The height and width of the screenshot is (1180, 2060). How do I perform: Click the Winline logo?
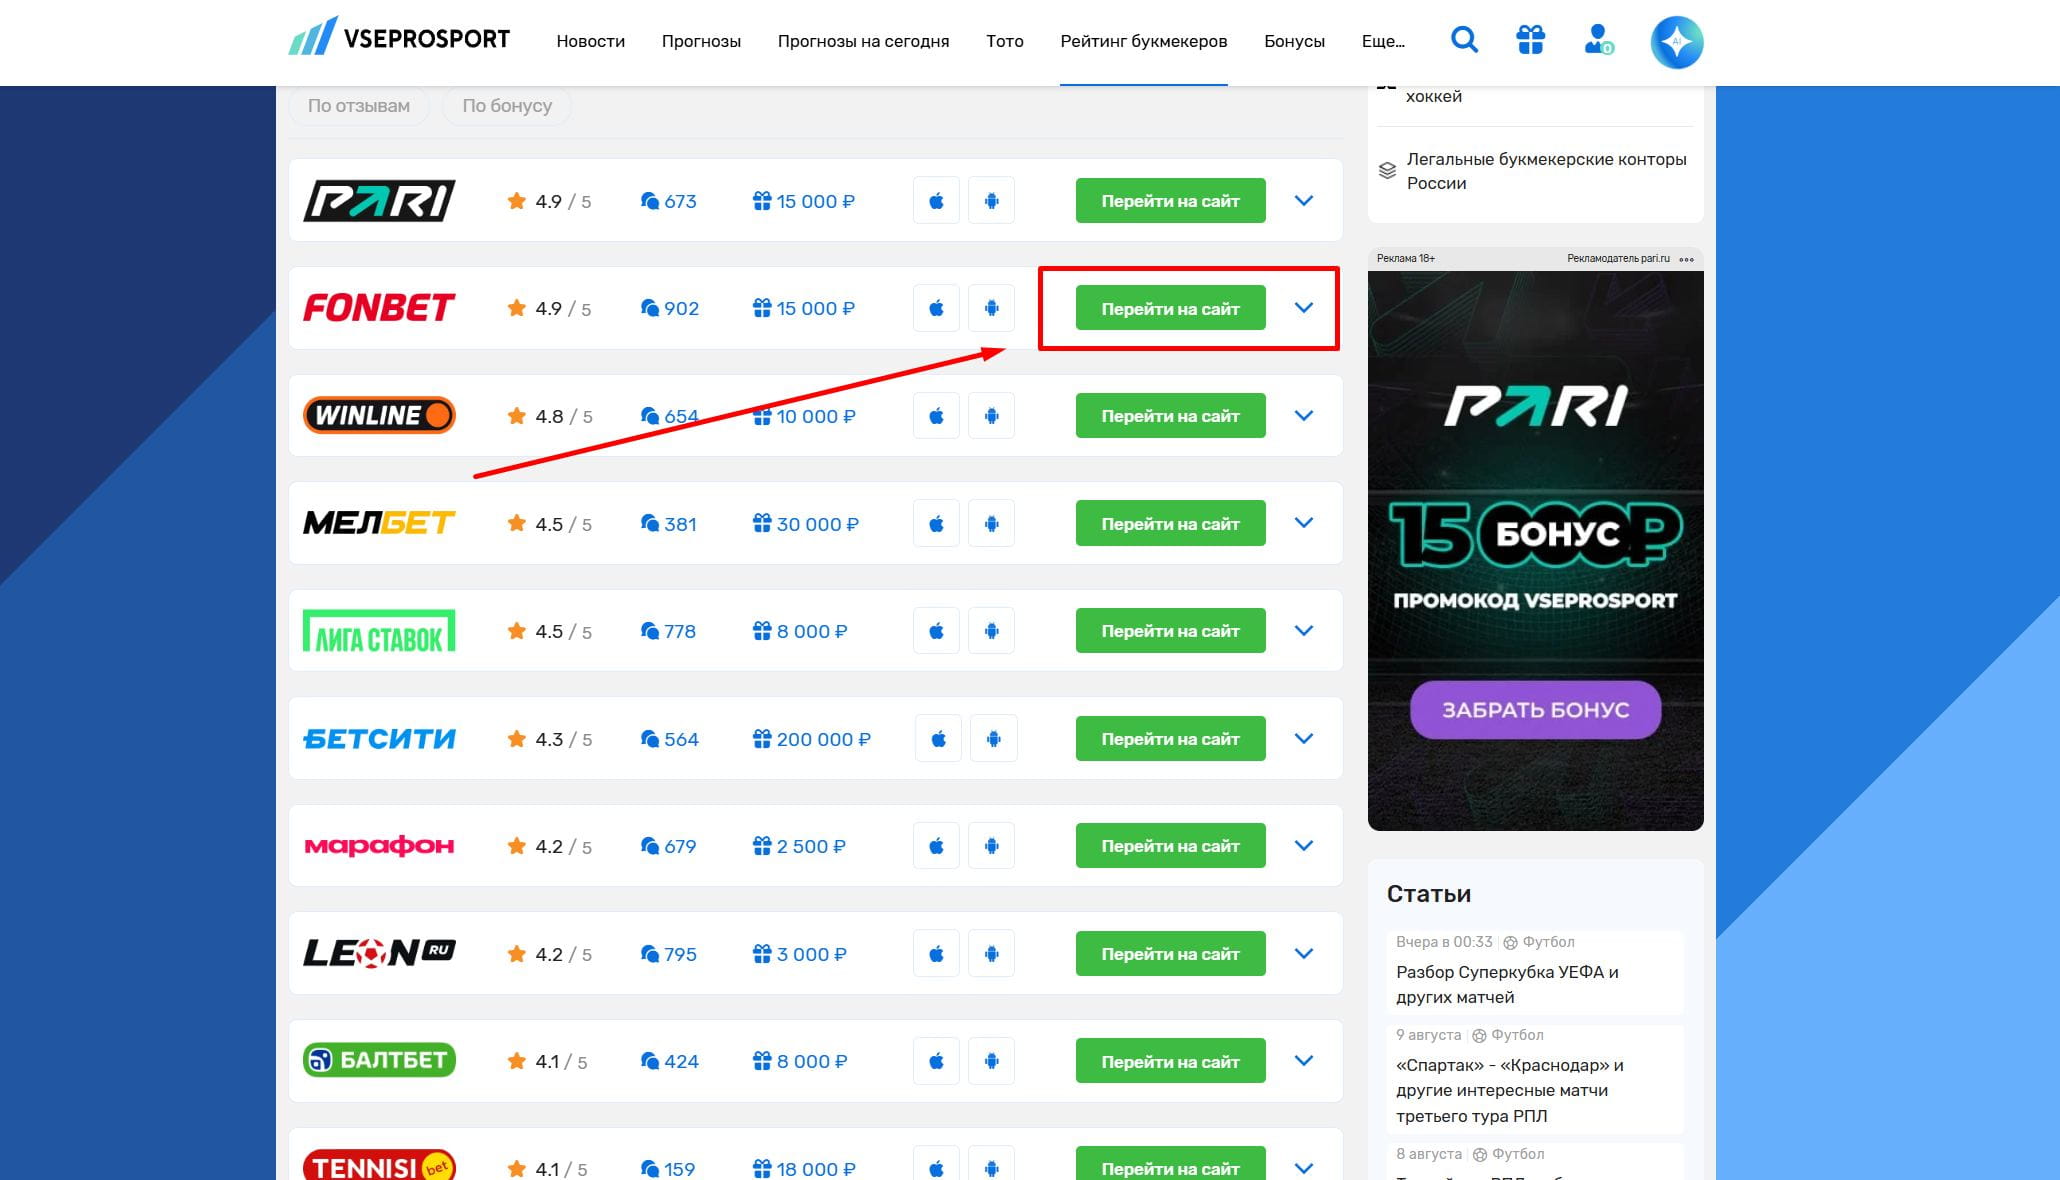point(379,415)
